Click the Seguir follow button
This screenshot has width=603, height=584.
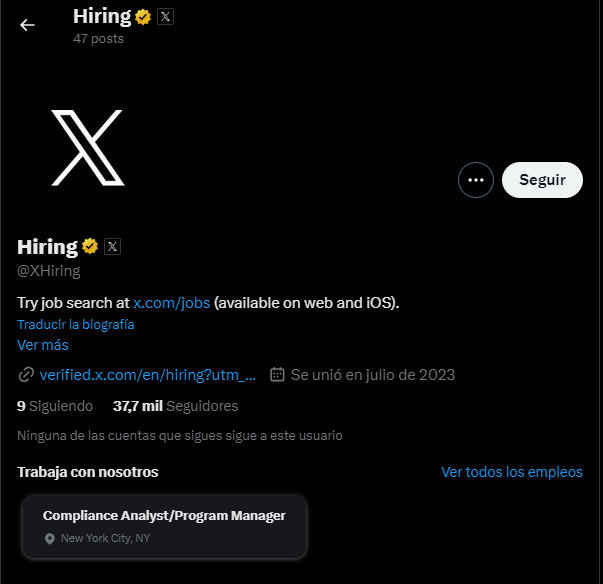542,180
